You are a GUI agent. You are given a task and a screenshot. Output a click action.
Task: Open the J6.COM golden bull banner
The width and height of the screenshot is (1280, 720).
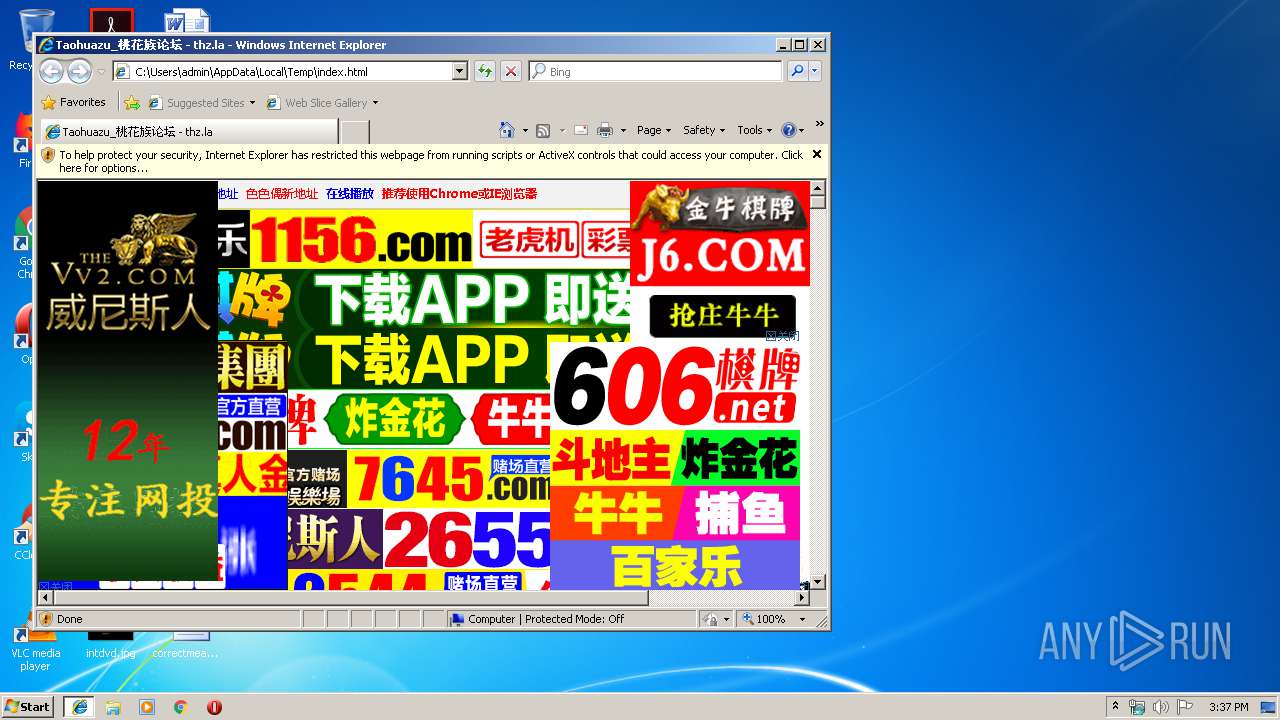pyautogui.click(x=720, y=234)
